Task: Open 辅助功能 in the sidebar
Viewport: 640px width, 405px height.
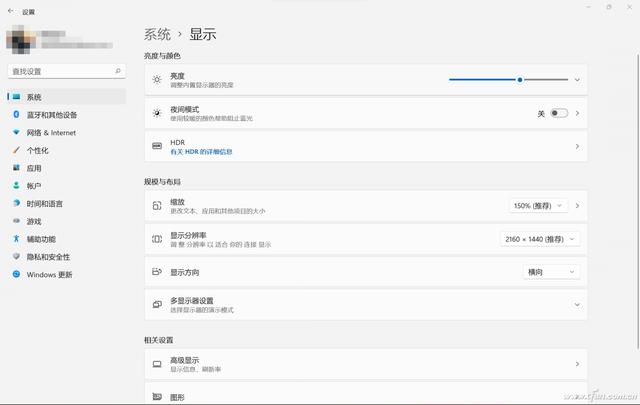Action: pyautogui.click(x=67, y=239)
